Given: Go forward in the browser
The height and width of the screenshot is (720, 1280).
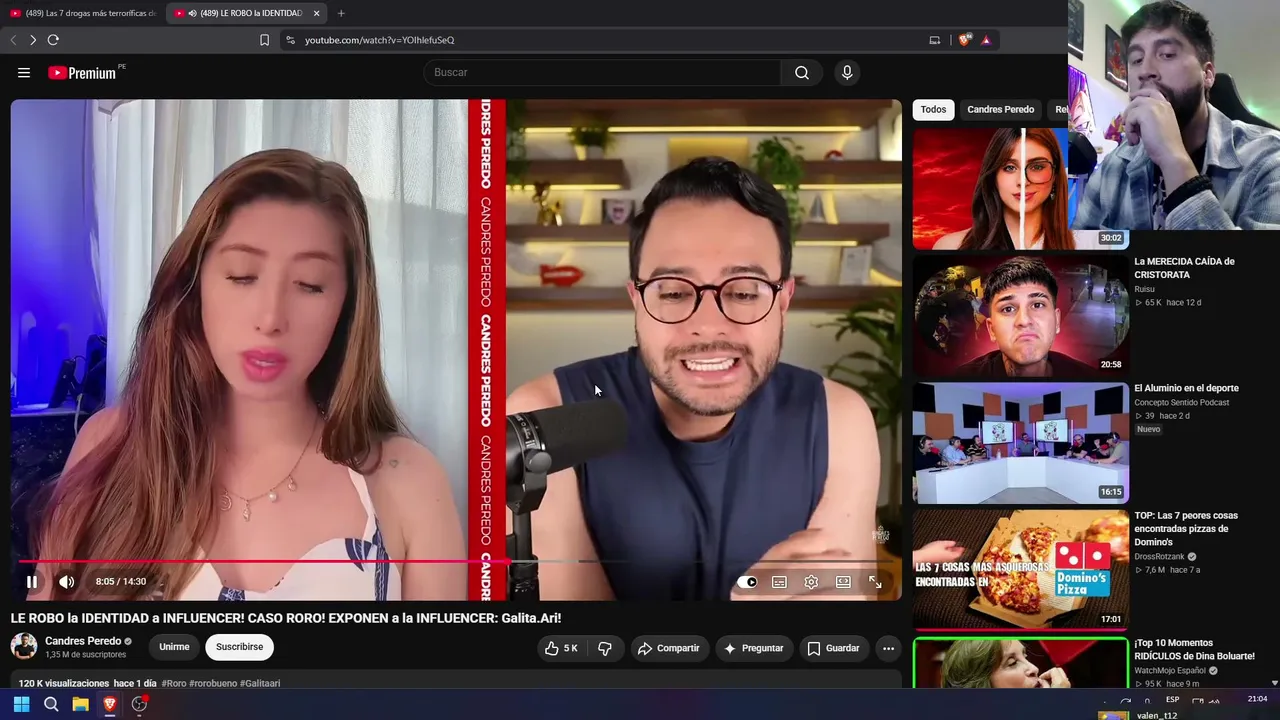Looking at the screenshot, I should pyautogui.click(x=33, y=40).
